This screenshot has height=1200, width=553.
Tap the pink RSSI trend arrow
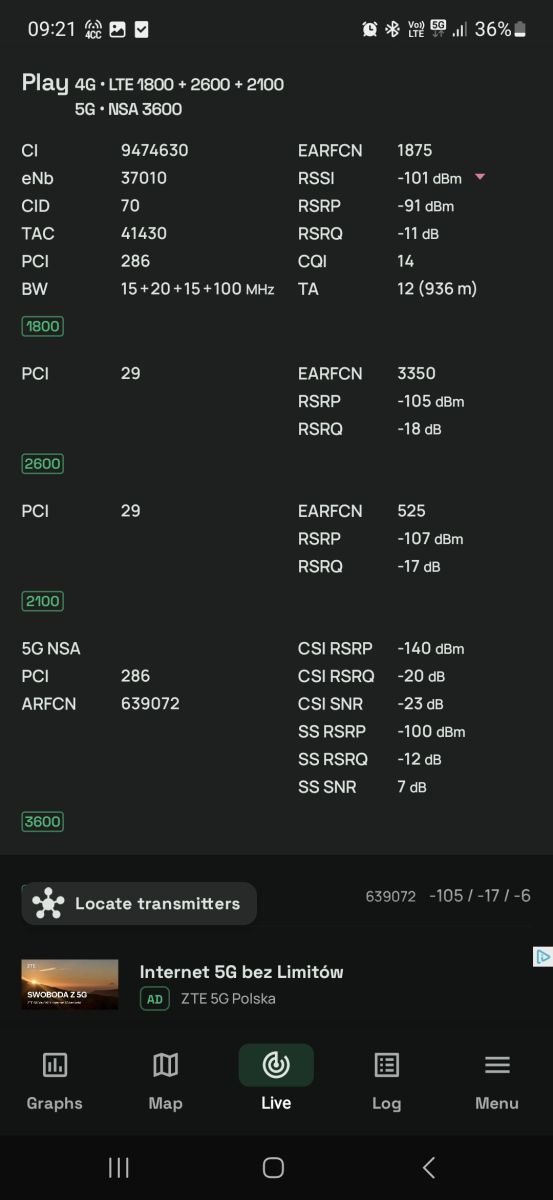click(x=480, y=177)
